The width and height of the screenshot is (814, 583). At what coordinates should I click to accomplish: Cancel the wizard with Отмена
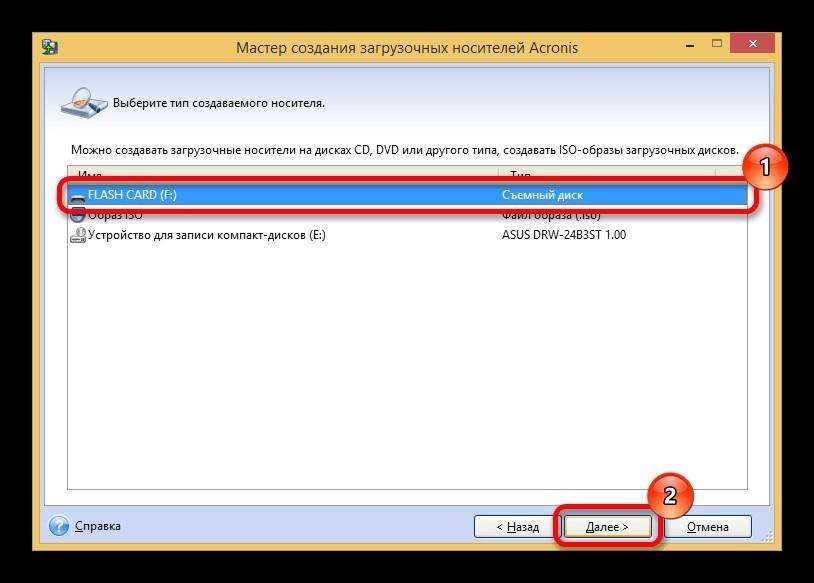point(708,527)
